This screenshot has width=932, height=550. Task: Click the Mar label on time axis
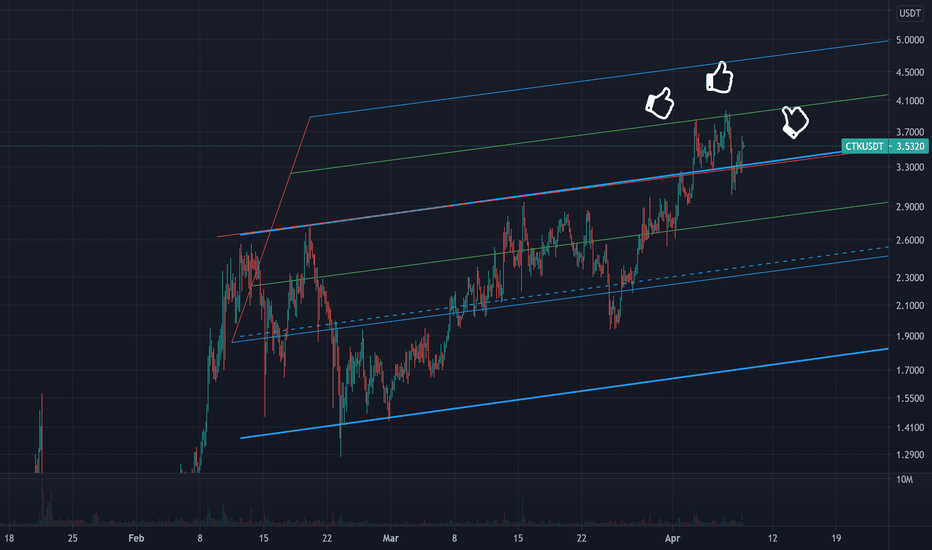coord(391,538)
